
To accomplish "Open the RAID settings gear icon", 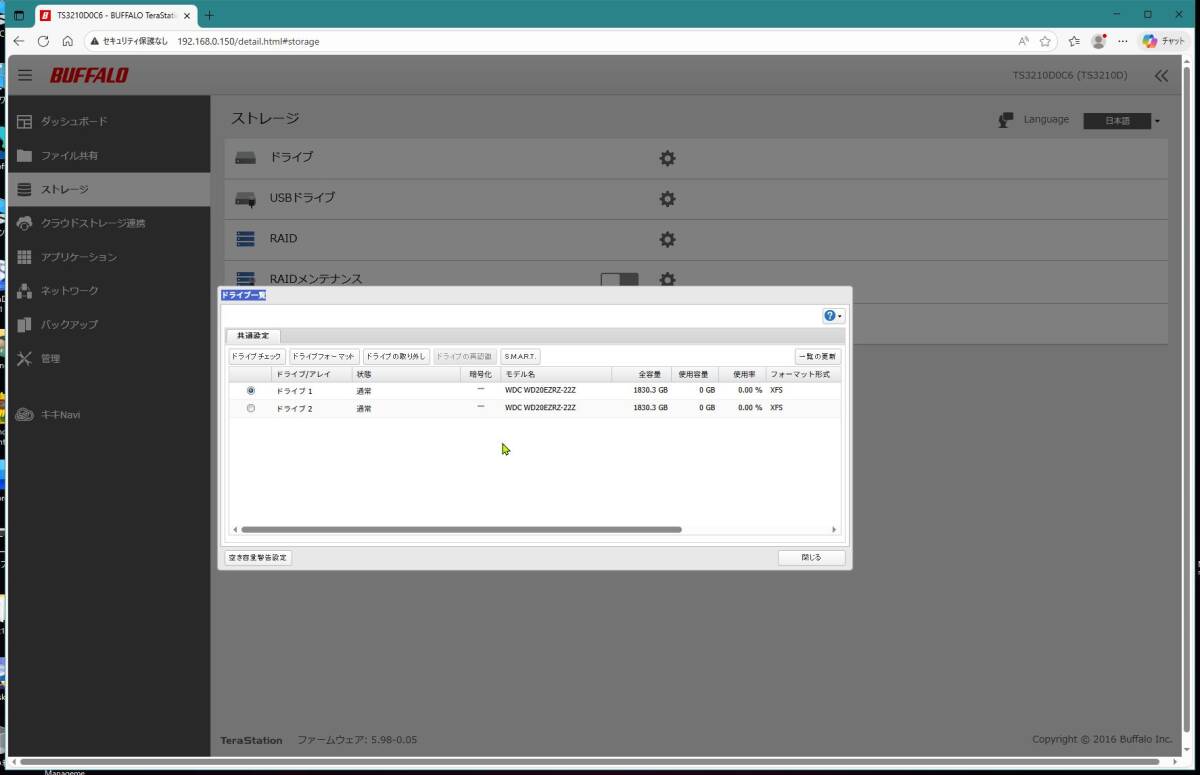I will point(667,240).
